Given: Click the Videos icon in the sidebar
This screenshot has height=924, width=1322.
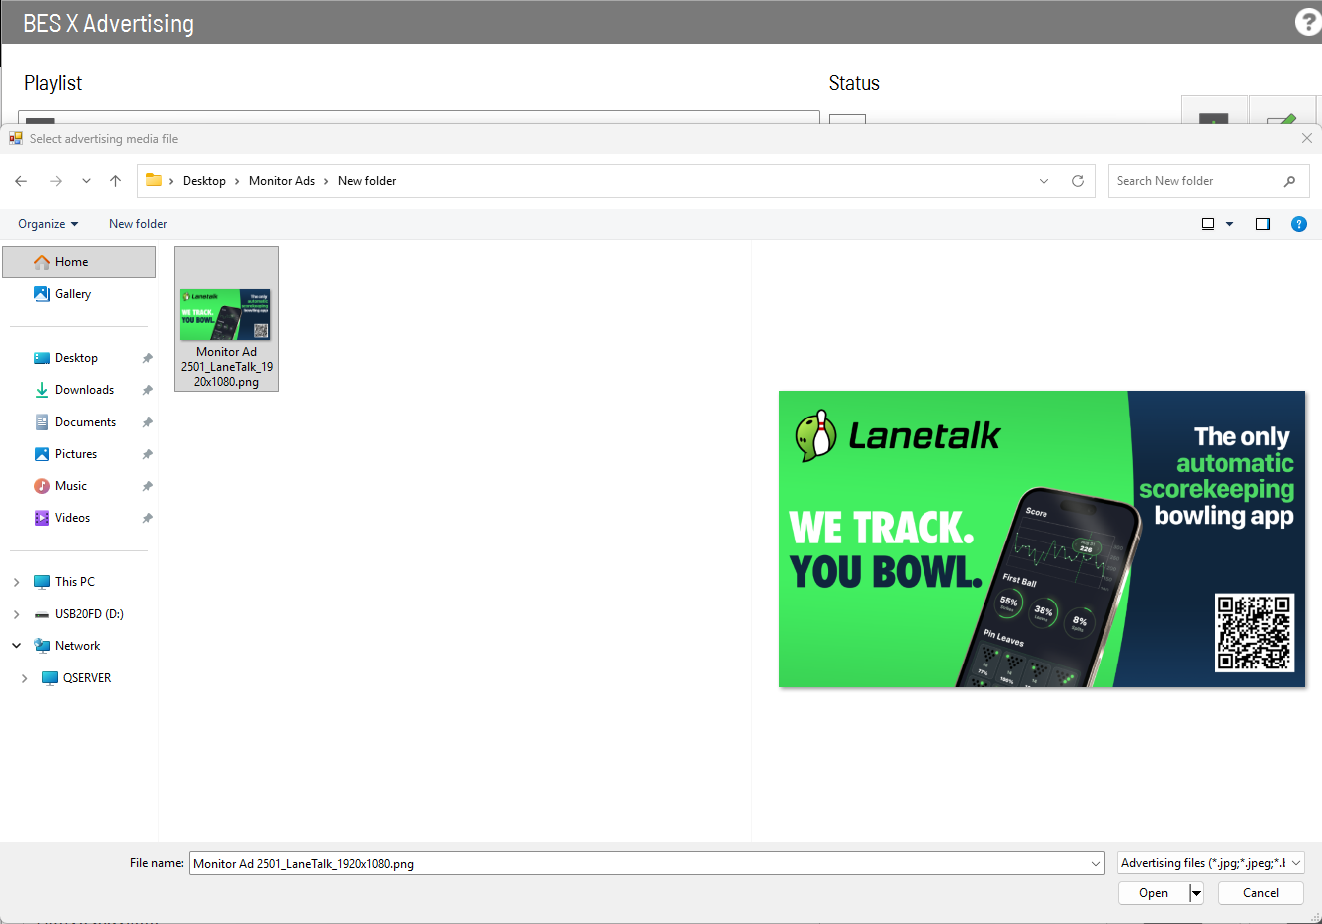Looking at the screenshot, I should pos(42,518).
